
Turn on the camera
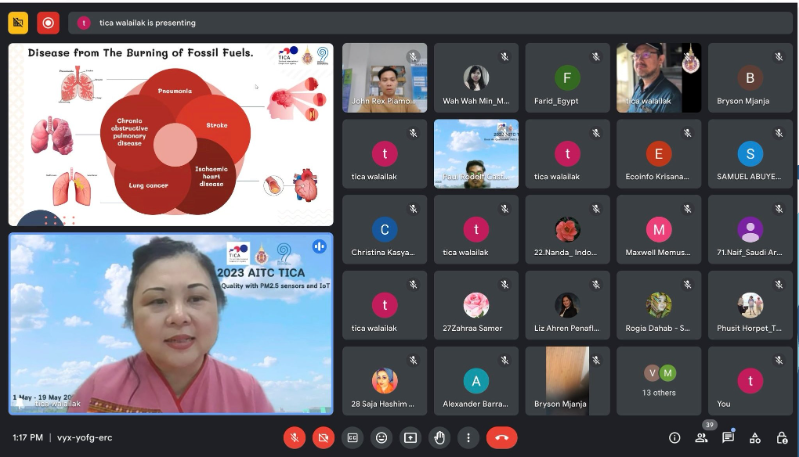(x=323, y=437)
